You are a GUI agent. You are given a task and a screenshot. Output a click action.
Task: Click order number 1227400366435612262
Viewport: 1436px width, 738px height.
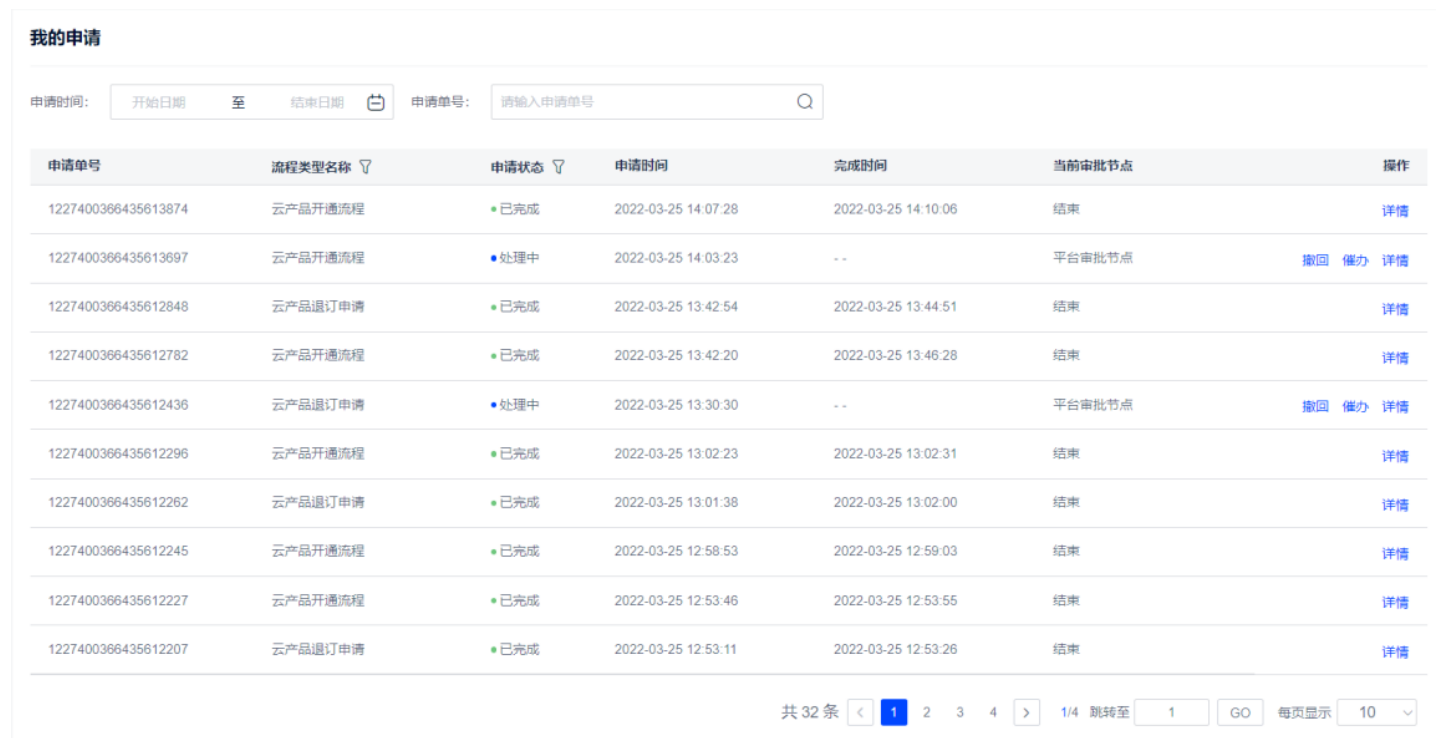(x=118, y=502)
